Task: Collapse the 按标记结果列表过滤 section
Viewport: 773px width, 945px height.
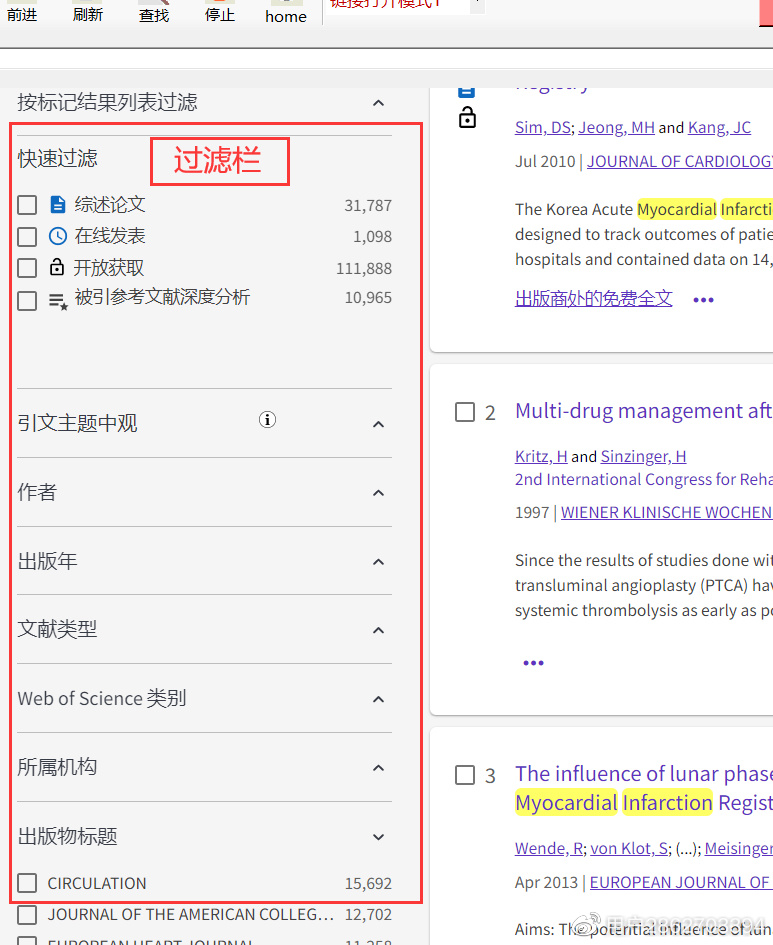Action: point(378,103)
